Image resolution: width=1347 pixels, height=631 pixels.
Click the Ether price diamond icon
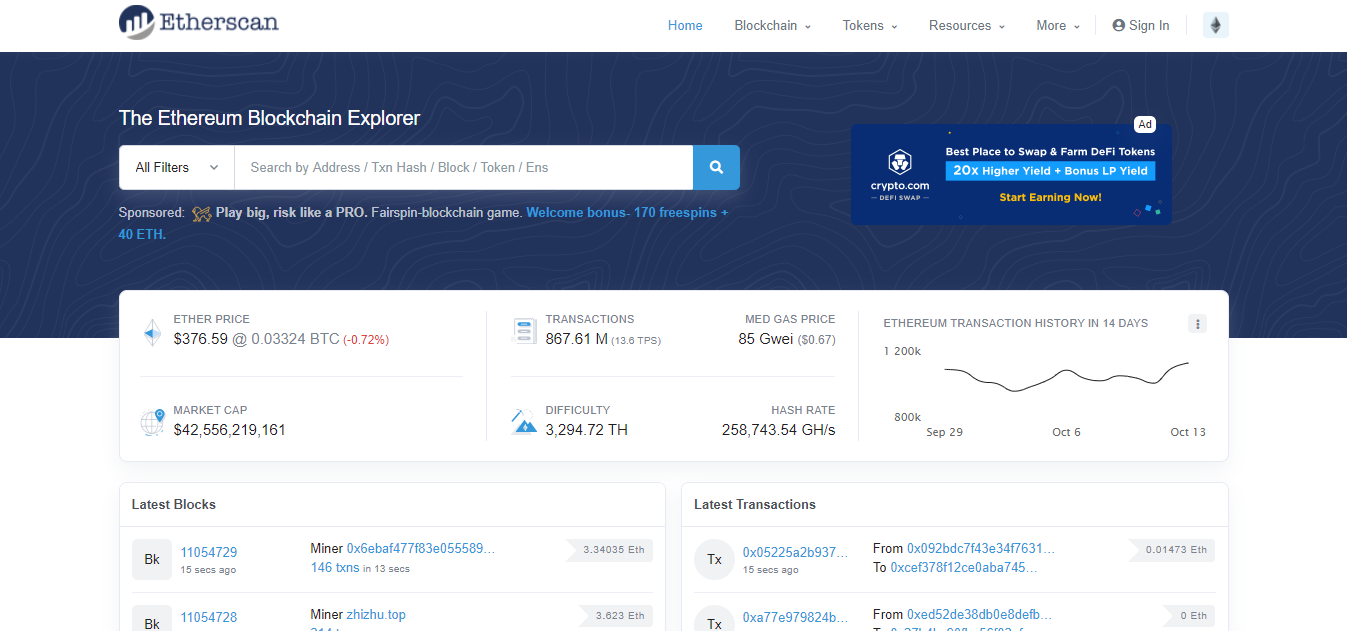pyautogui.click(x=152, y=332)
